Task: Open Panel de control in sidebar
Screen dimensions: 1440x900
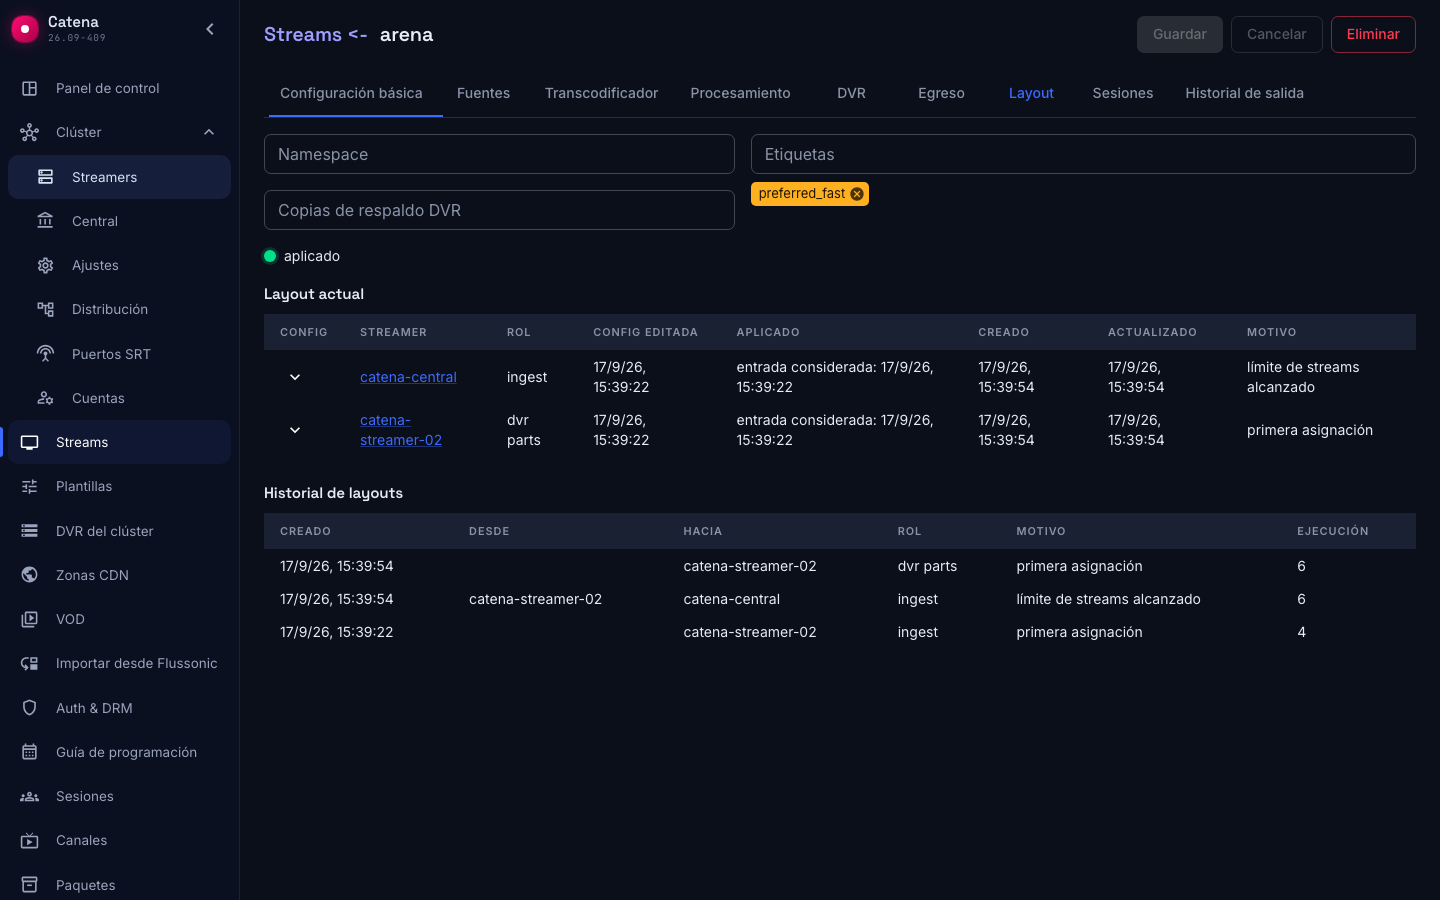Action: point(120,88)
